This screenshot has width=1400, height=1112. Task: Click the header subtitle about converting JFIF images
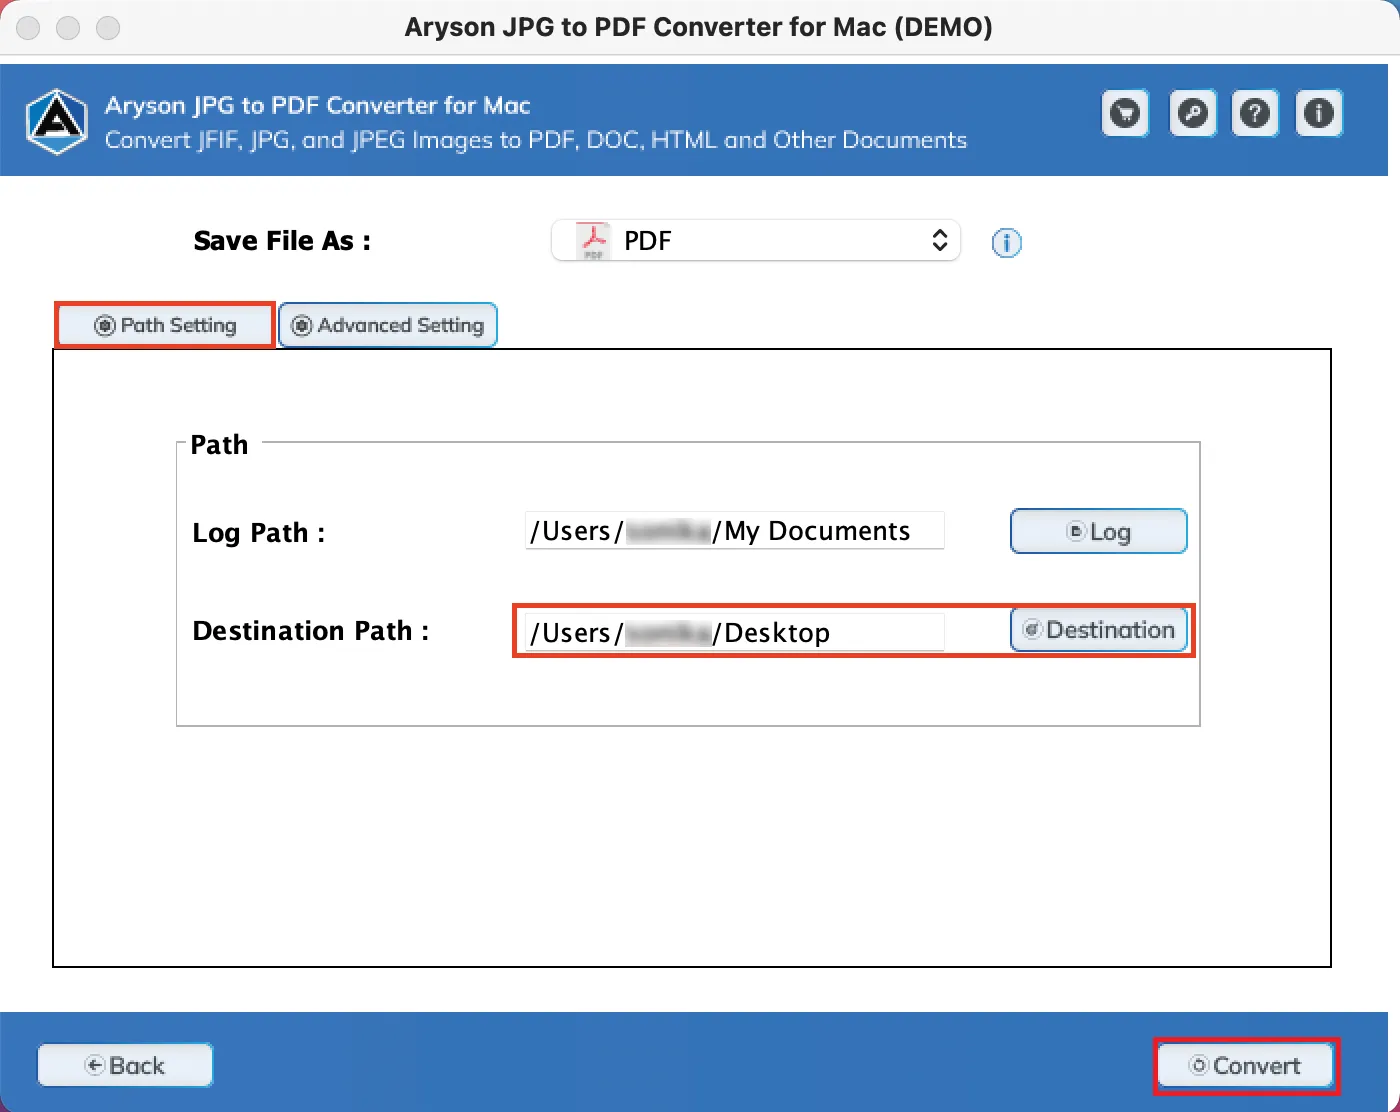point(536,140)
